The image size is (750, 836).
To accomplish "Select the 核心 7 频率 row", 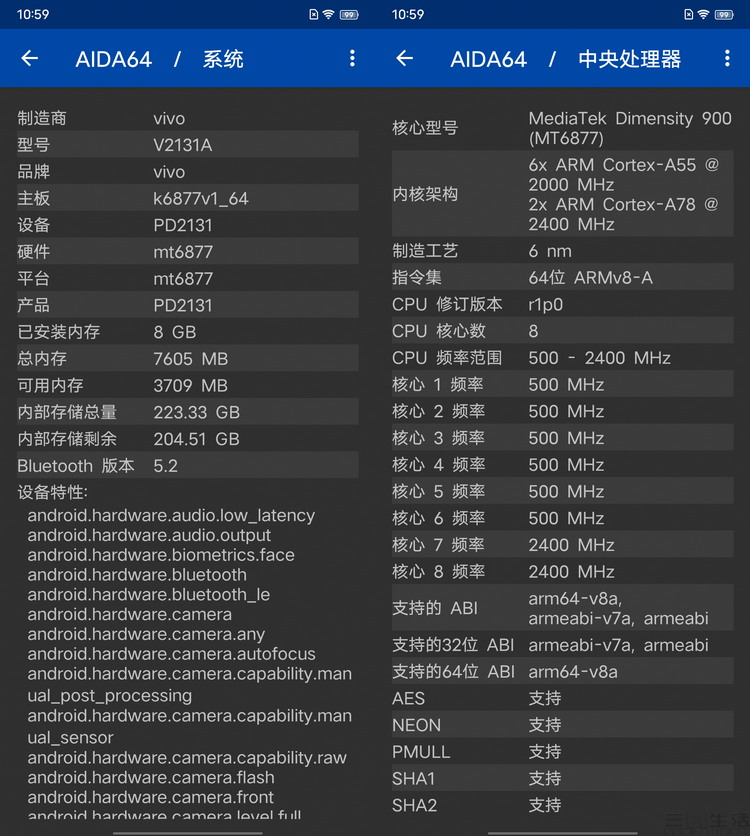I will click(562, 544).
